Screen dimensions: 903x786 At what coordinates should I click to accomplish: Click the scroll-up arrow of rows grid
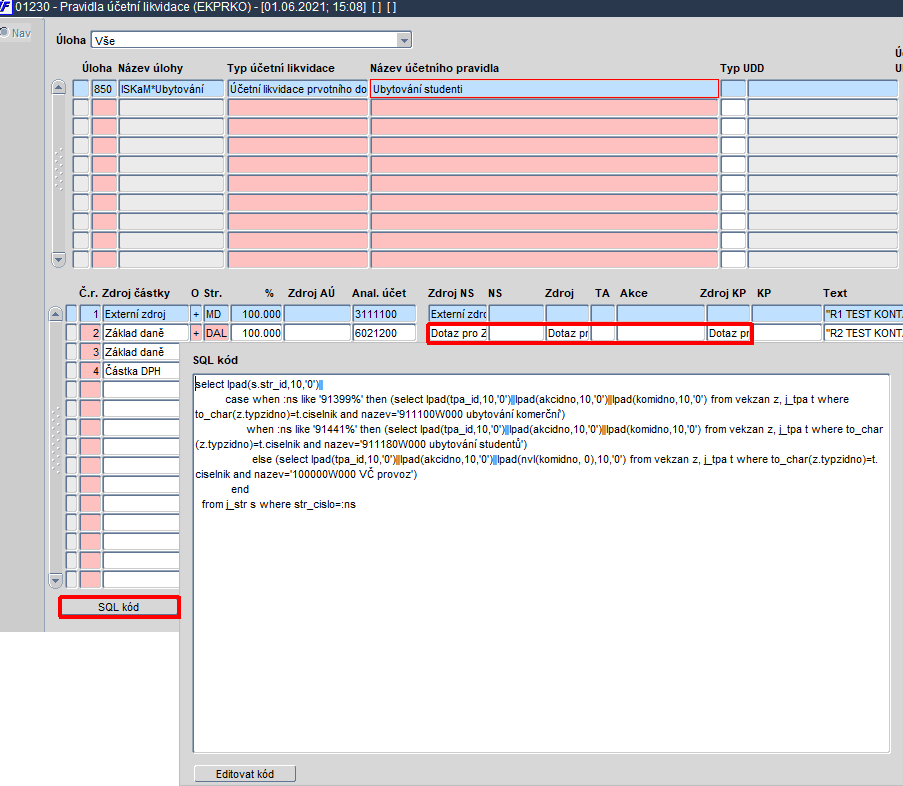click(55, 314)
